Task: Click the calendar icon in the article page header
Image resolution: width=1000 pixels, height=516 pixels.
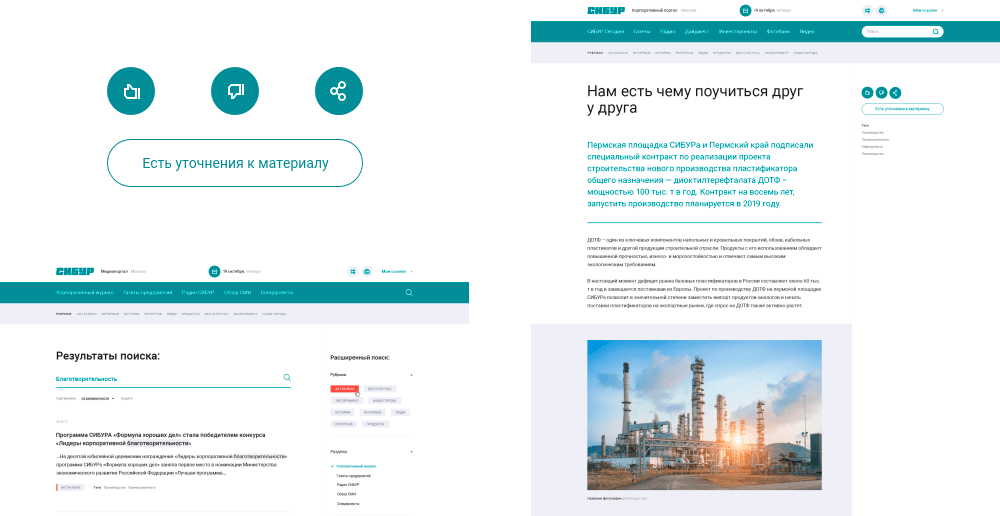Action: pyautogui.click(x=745, y=11)
